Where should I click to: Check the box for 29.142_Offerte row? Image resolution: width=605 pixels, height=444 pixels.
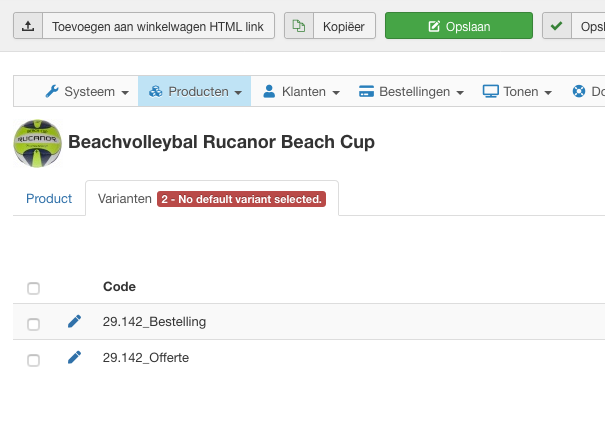[34, 360]
